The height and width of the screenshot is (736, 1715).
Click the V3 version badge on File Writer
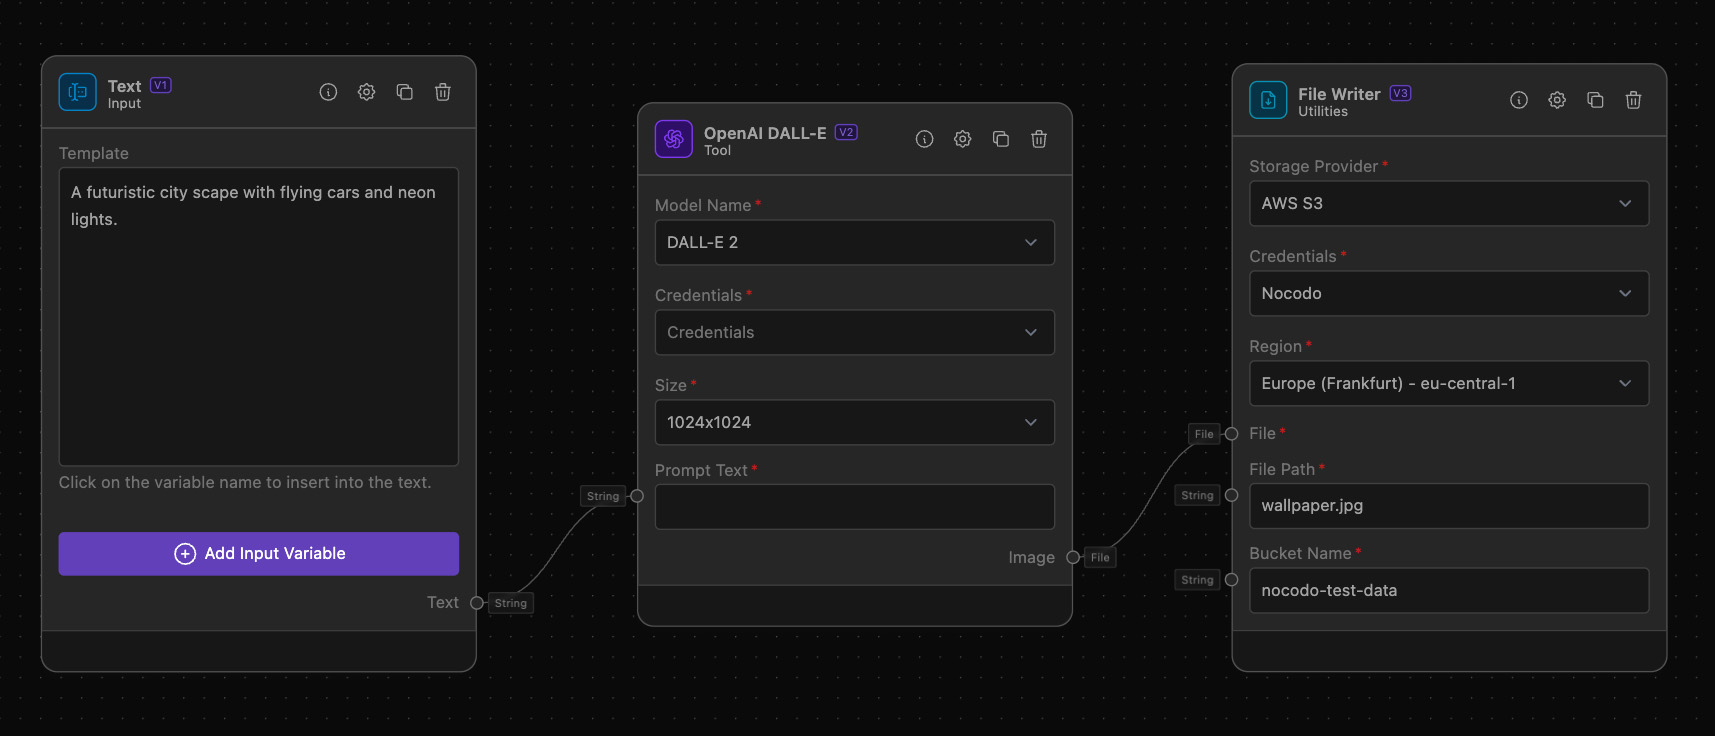(x=1400, y=93)
